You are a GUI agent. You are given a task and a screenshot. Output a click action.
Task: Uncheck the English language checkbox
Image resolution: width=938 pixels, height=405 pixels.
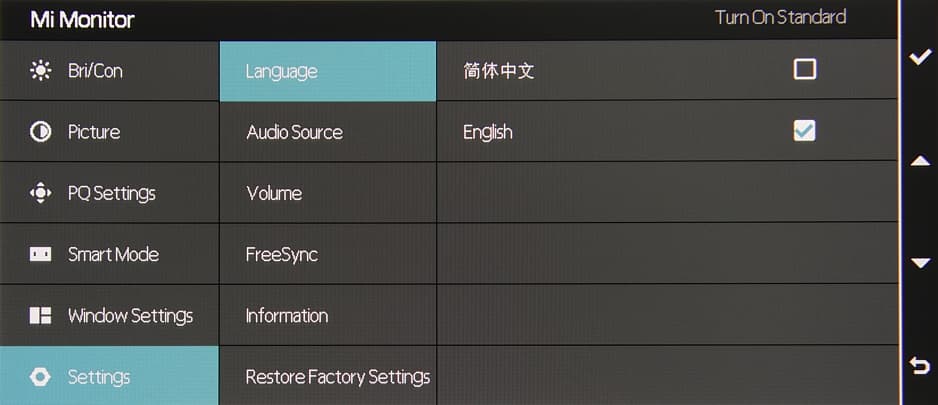coord(804,130)
